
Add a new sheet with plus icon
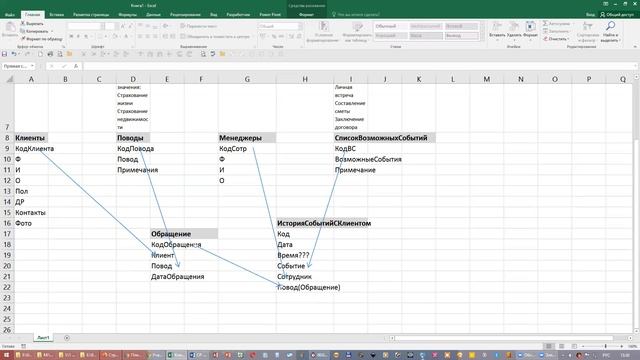tap(67, 338)
